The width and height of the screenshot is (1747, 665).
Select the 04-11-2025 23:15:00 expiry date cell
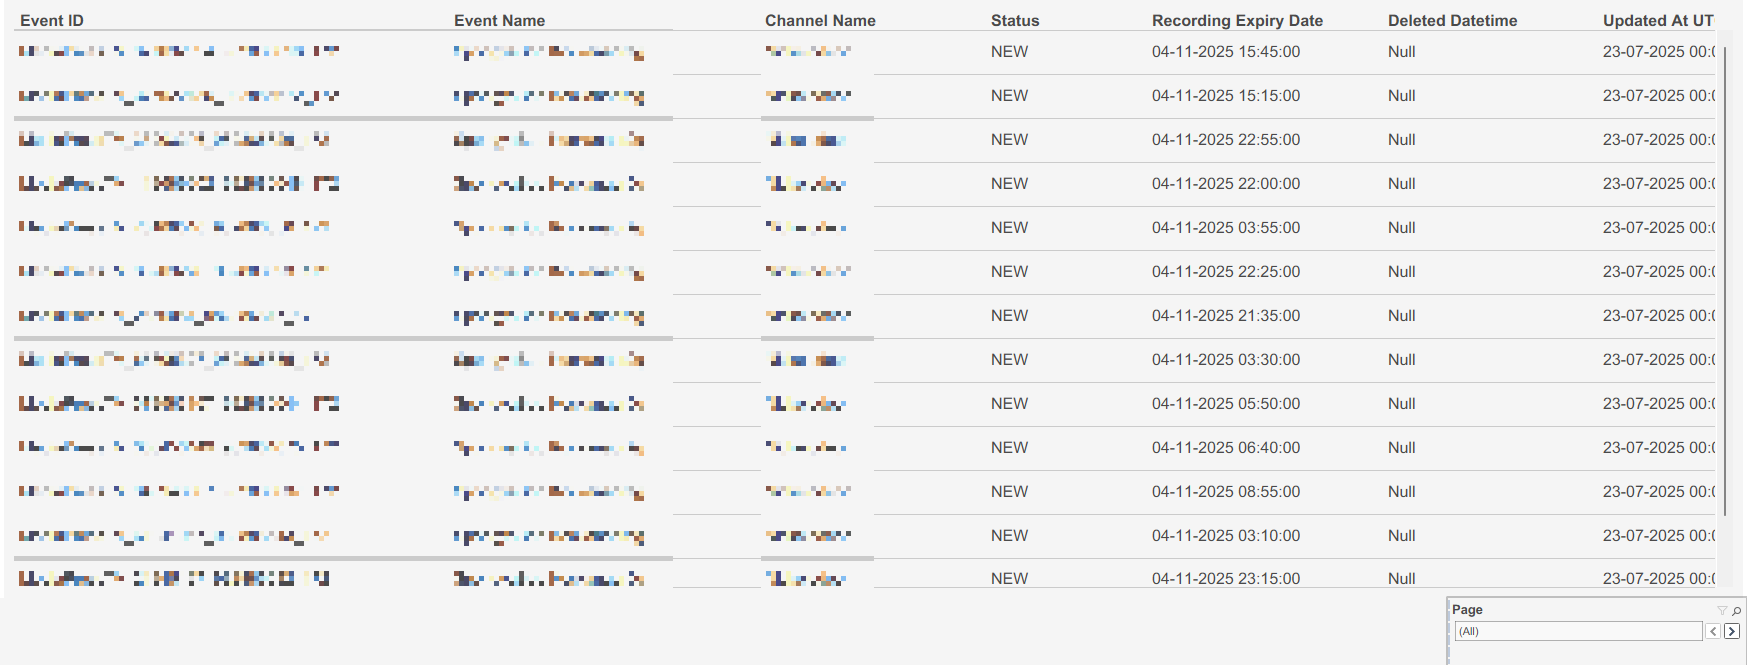(x=1226, y=578)
